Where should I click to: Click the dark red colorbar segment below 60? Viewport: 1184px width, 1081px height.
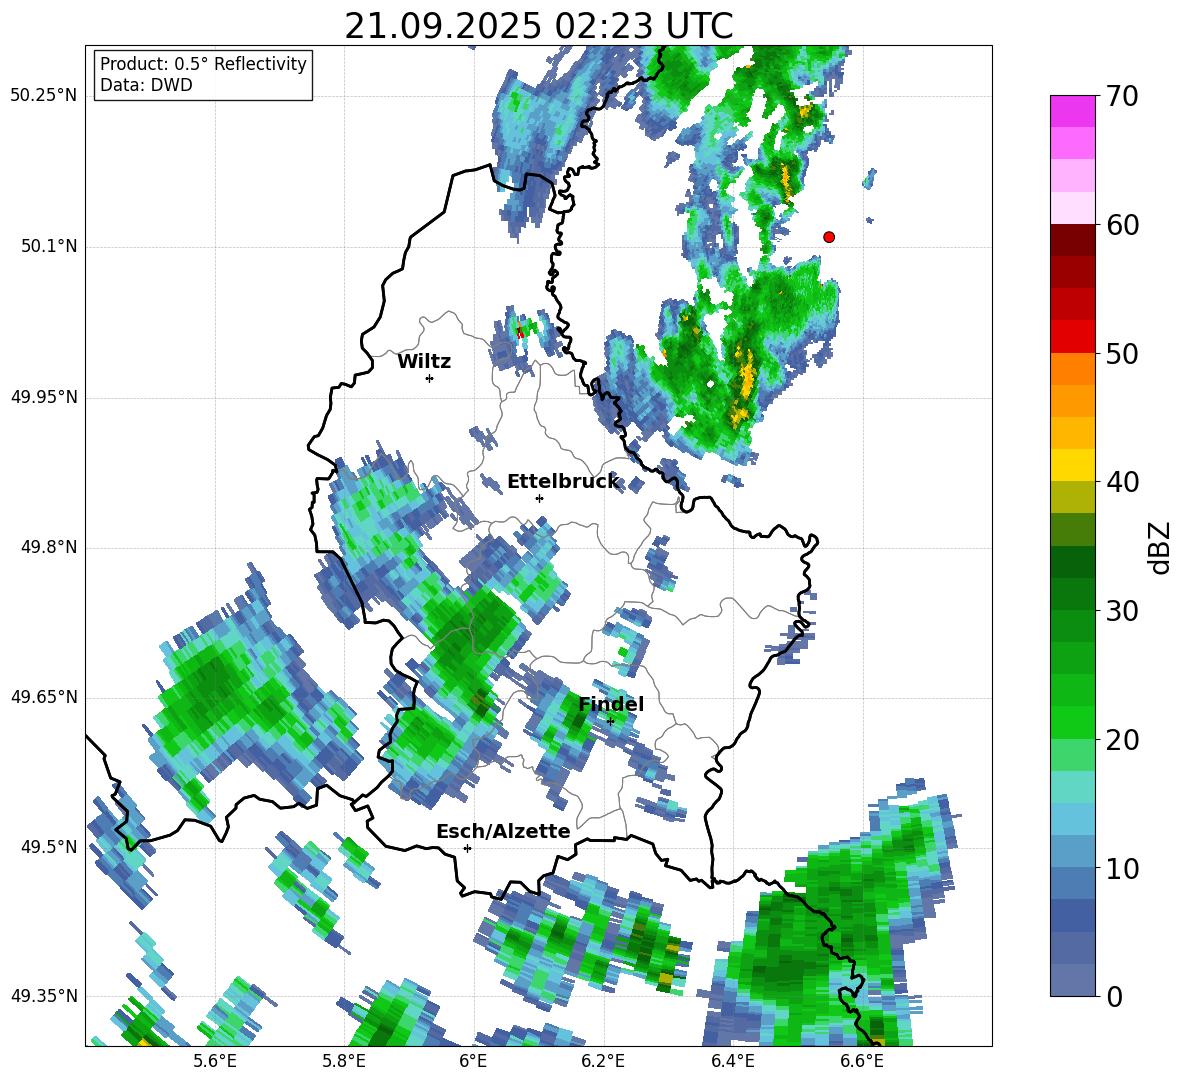[x=1072, y=240]
